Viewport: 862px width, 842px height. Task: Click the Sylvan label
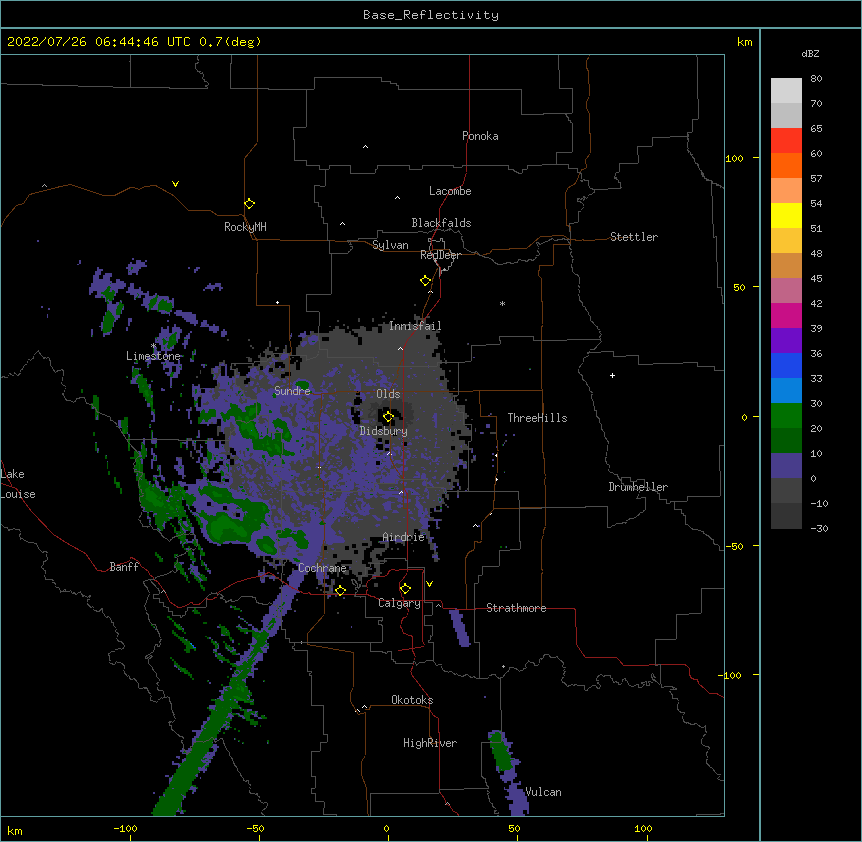click(x=390, y=245)
